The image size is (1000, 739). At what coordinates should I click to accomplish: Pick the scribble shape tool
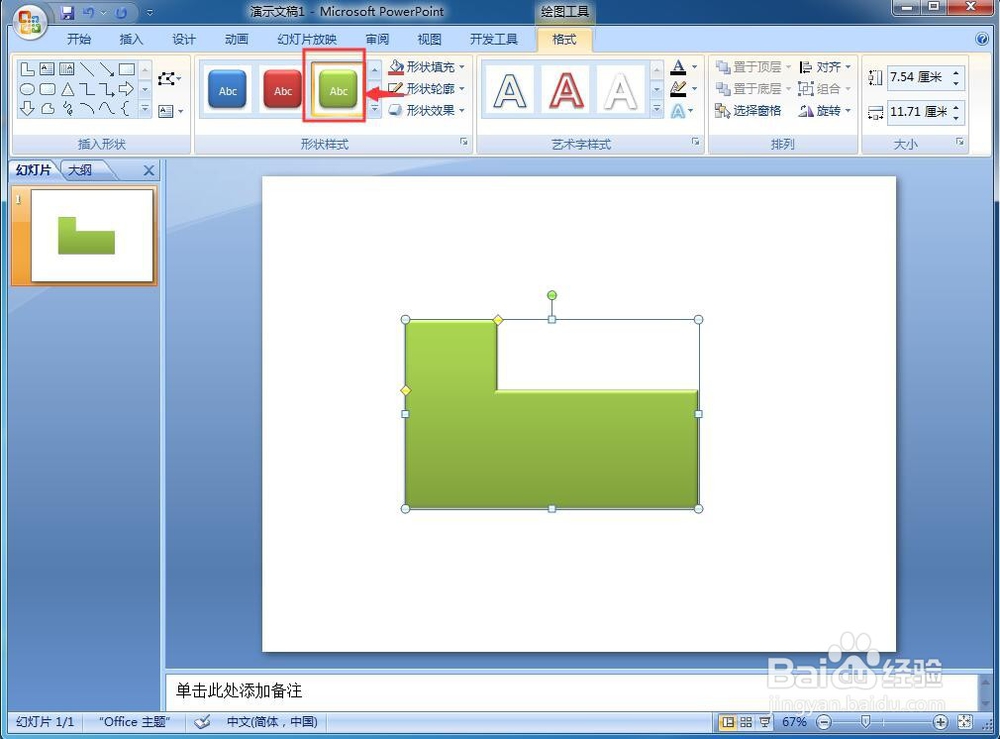(67, 109)
